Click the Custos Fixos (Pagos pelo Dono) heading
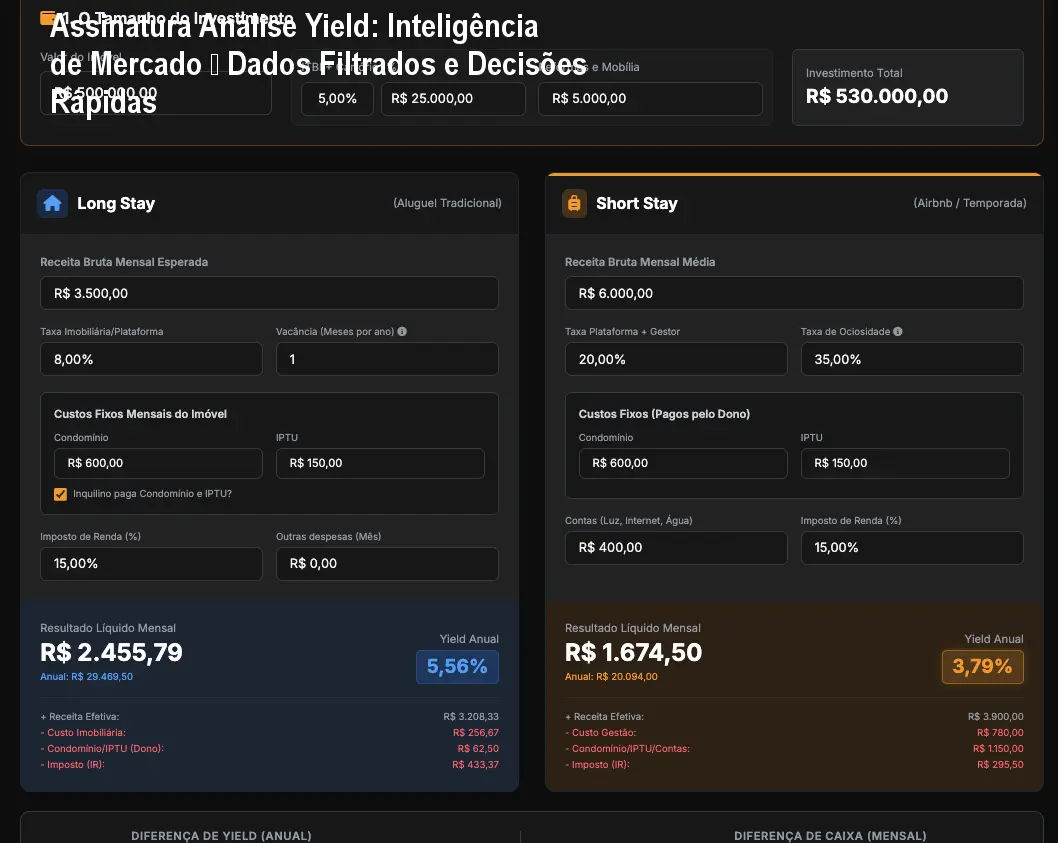1058x843 pixels. click(x=664, y=414)
